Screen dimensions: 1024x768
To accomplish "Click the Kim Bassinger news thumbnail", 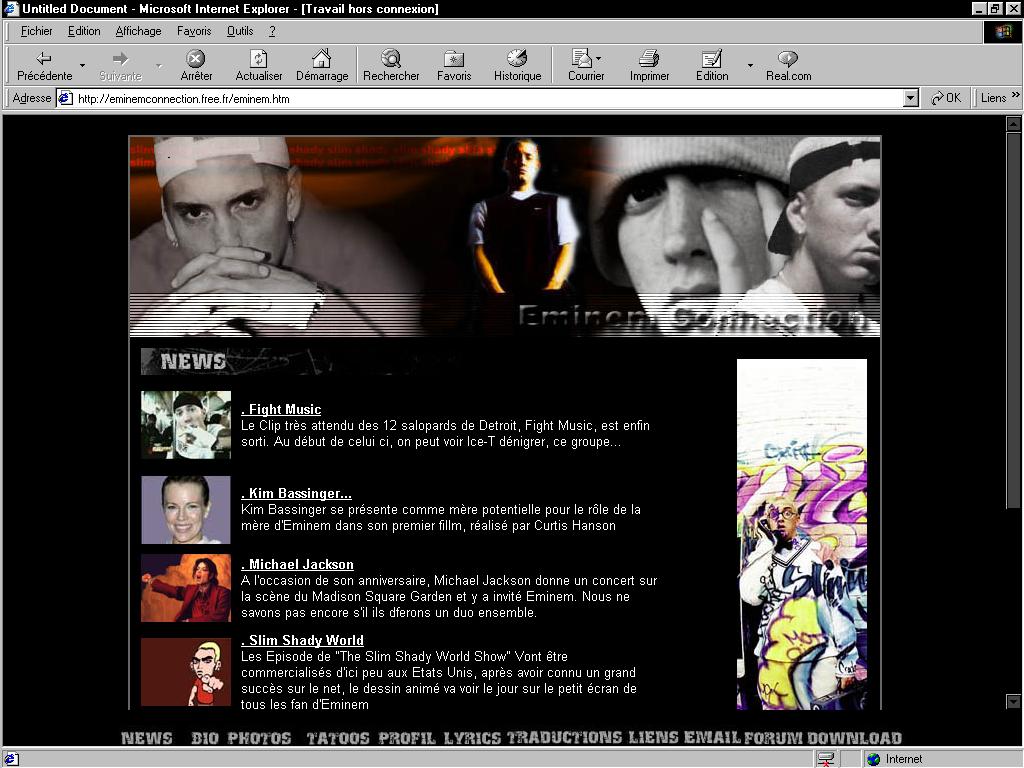I will (x=186, y=510).
